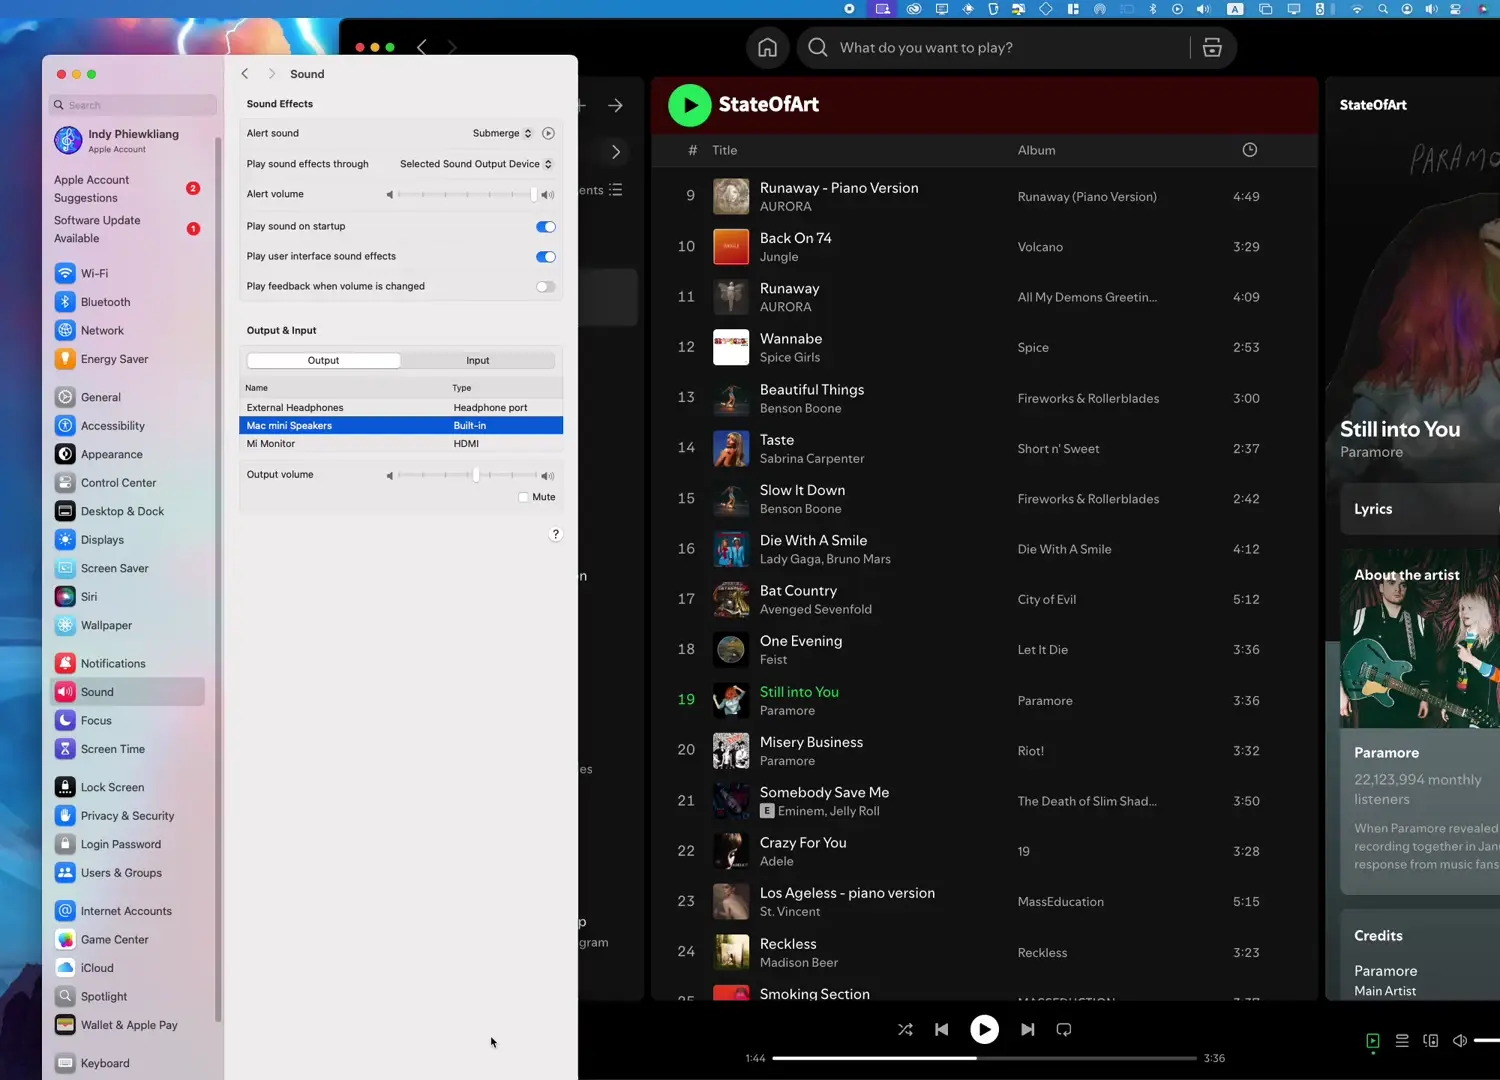Screen dimensions: 1500x1080
Task: Open the Browse icon beside search
Action: pos(1212,48)
